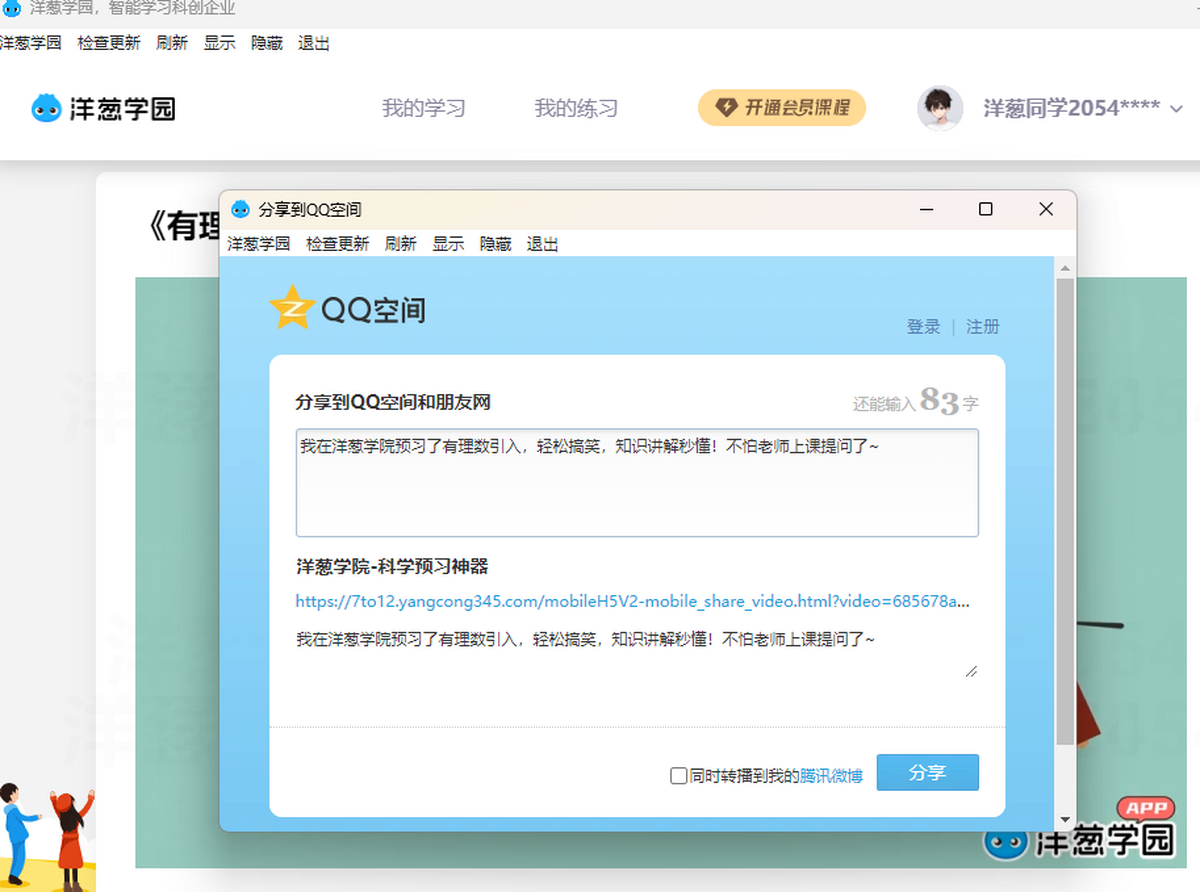Click the resize grip of summary textarea
The image size is (1200, 892).
coord(971,671)
